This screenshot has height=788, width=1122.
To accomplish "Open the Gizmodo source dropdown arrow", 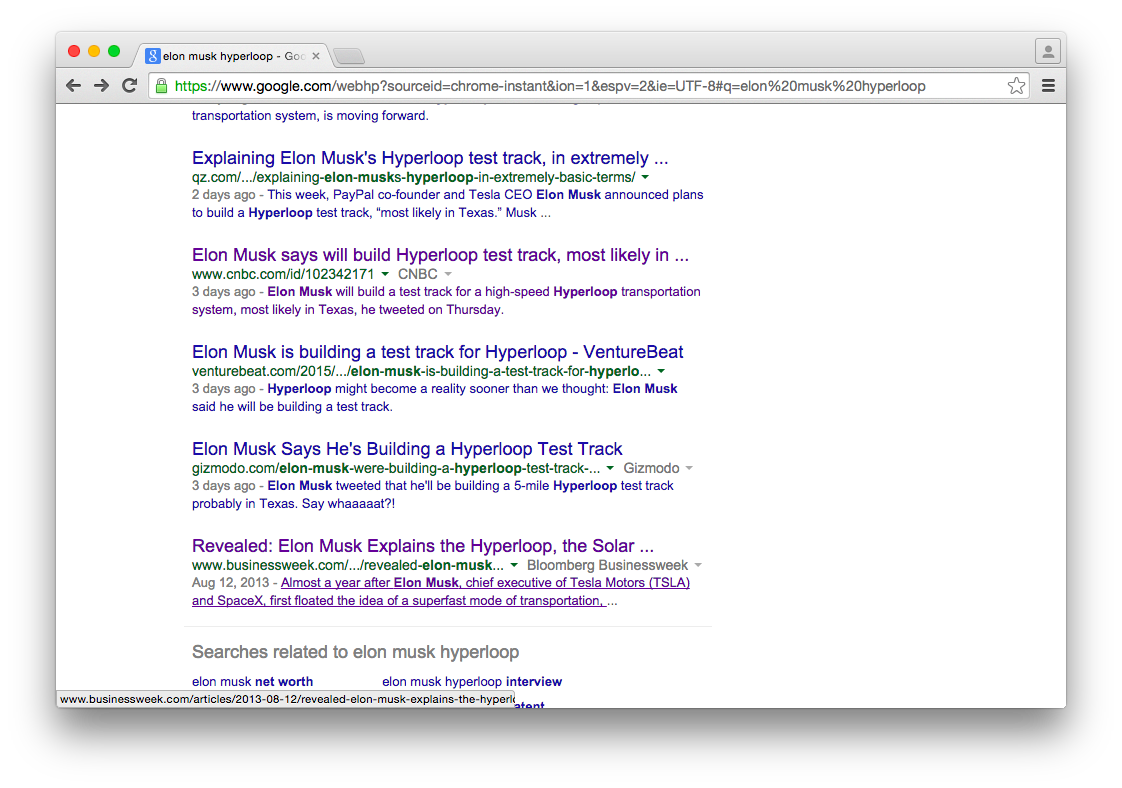I will point(689,468).
